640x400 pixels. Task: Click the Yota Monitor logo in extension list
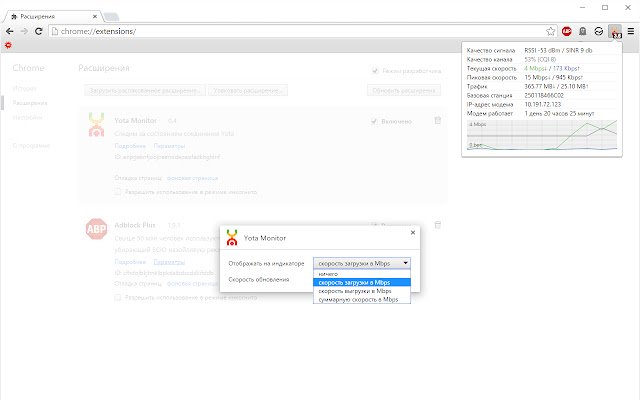click(x=96, y=124)
